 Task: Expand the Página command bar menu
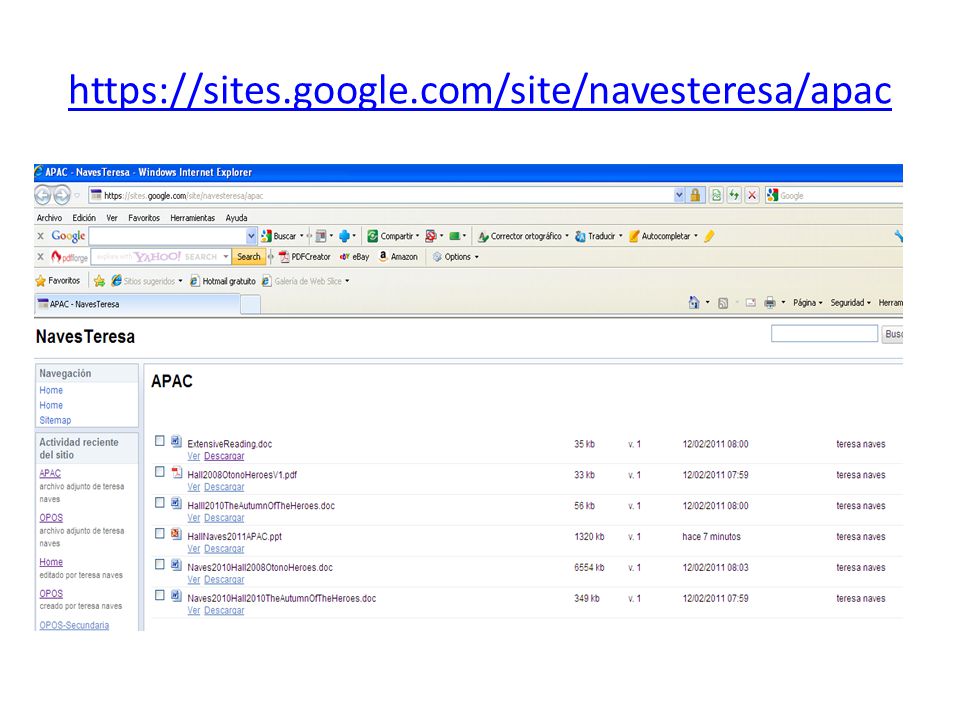pos(808,303)
